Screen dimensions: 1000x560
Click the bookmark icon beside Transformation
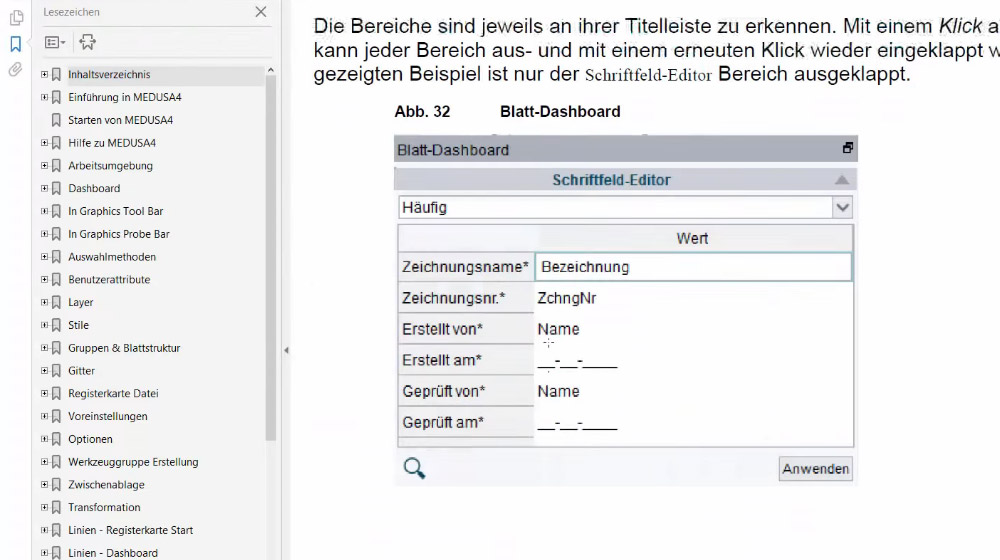pyautogui.click(x=56, y=508)
